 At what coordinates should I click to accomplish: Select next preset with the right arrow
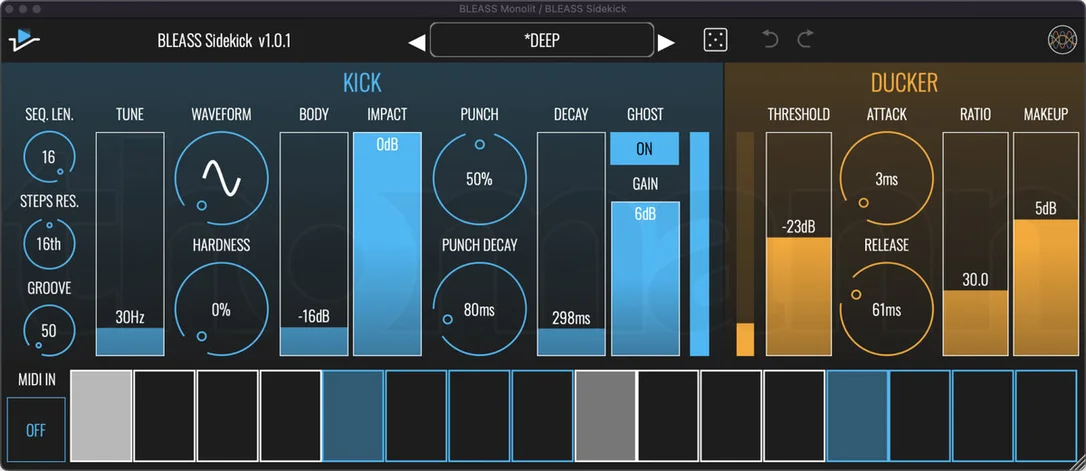(x=666, y=43)
